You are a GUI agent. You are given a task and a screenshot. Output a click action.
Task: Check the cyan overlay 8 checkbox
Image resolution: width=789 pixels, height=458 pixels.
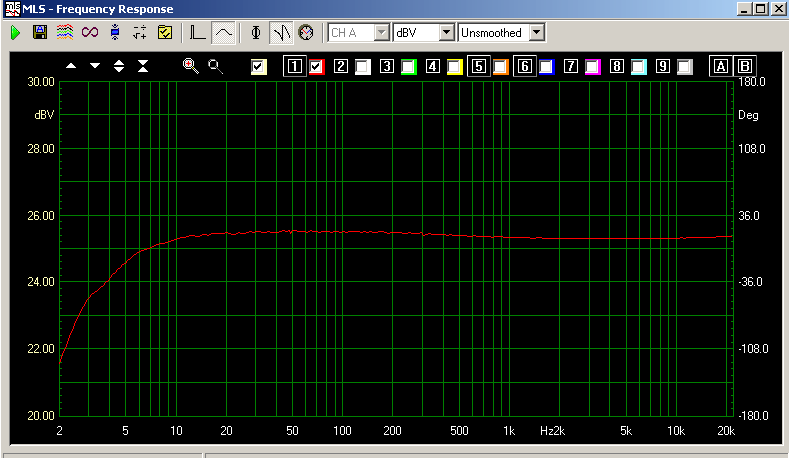point(638,66)
